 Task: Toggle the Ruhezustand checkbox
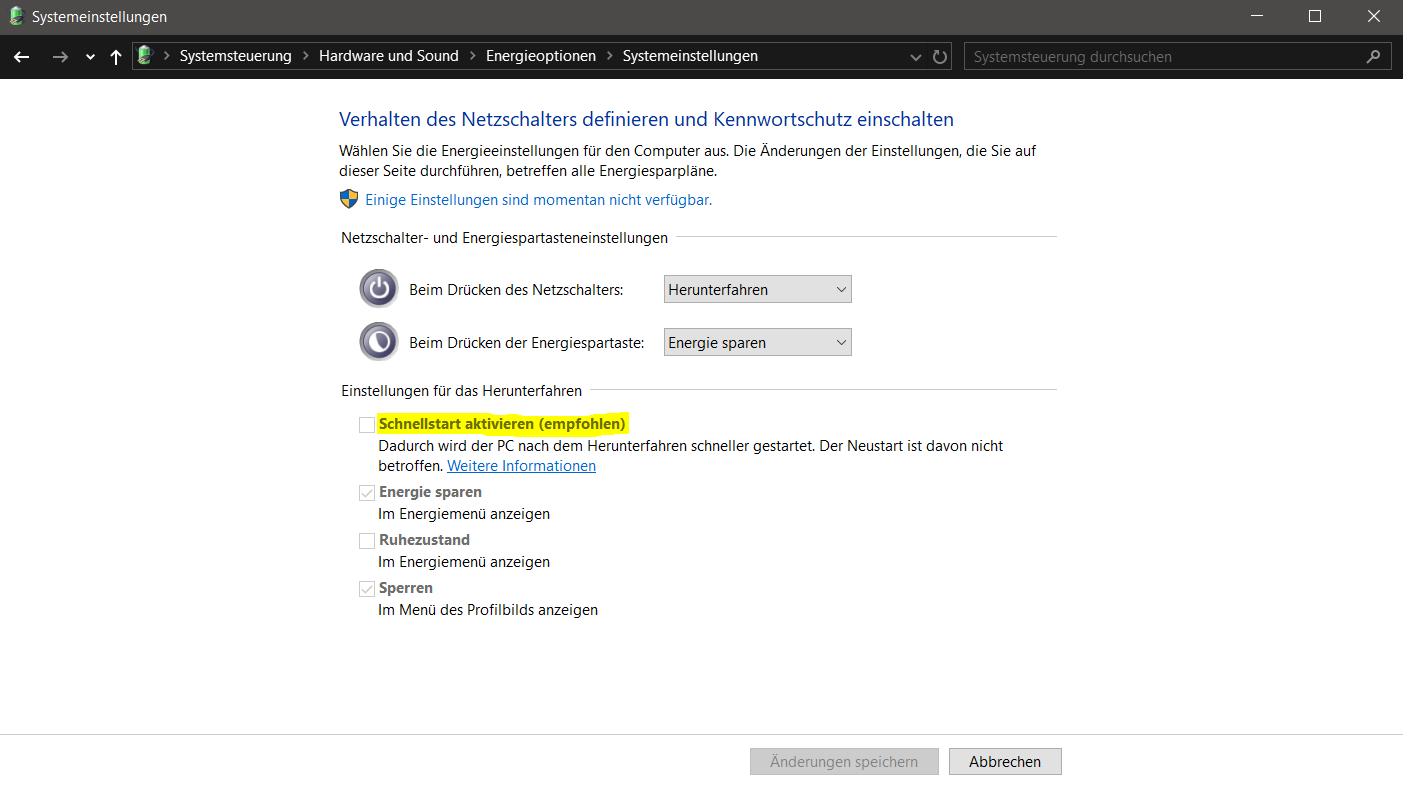(x=367, y=541)
